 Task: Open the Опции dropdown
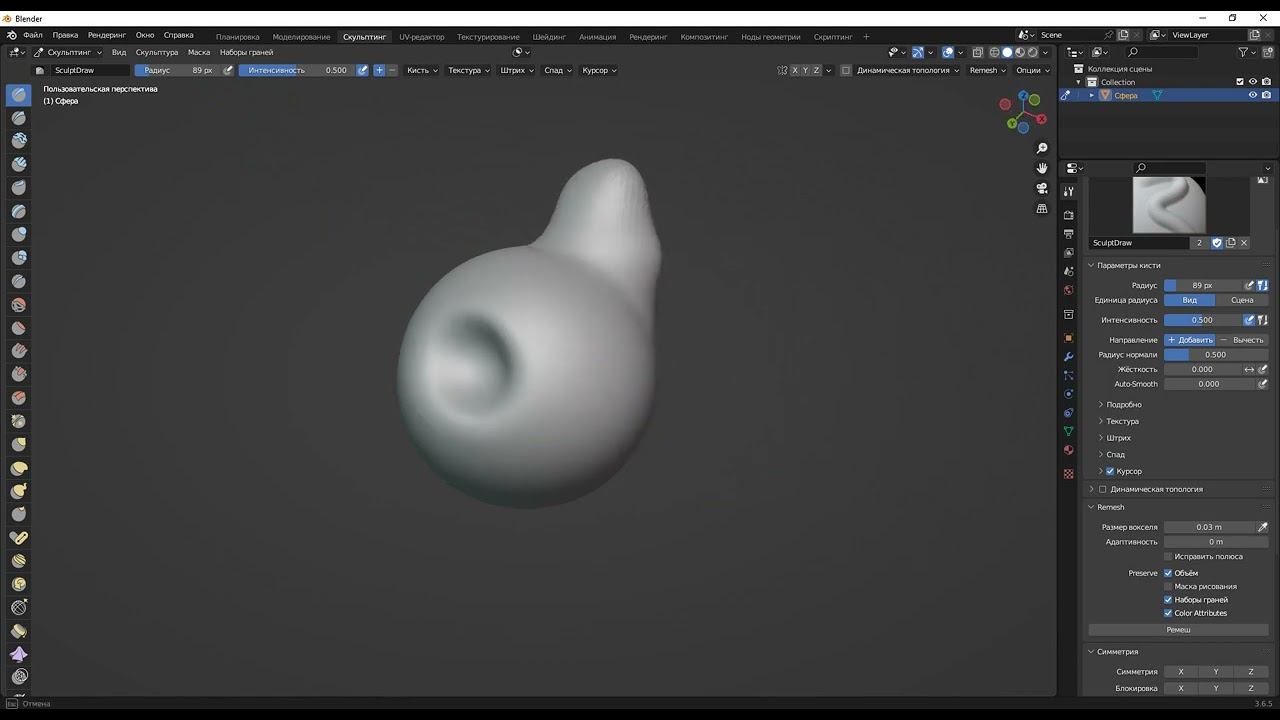1032,70
